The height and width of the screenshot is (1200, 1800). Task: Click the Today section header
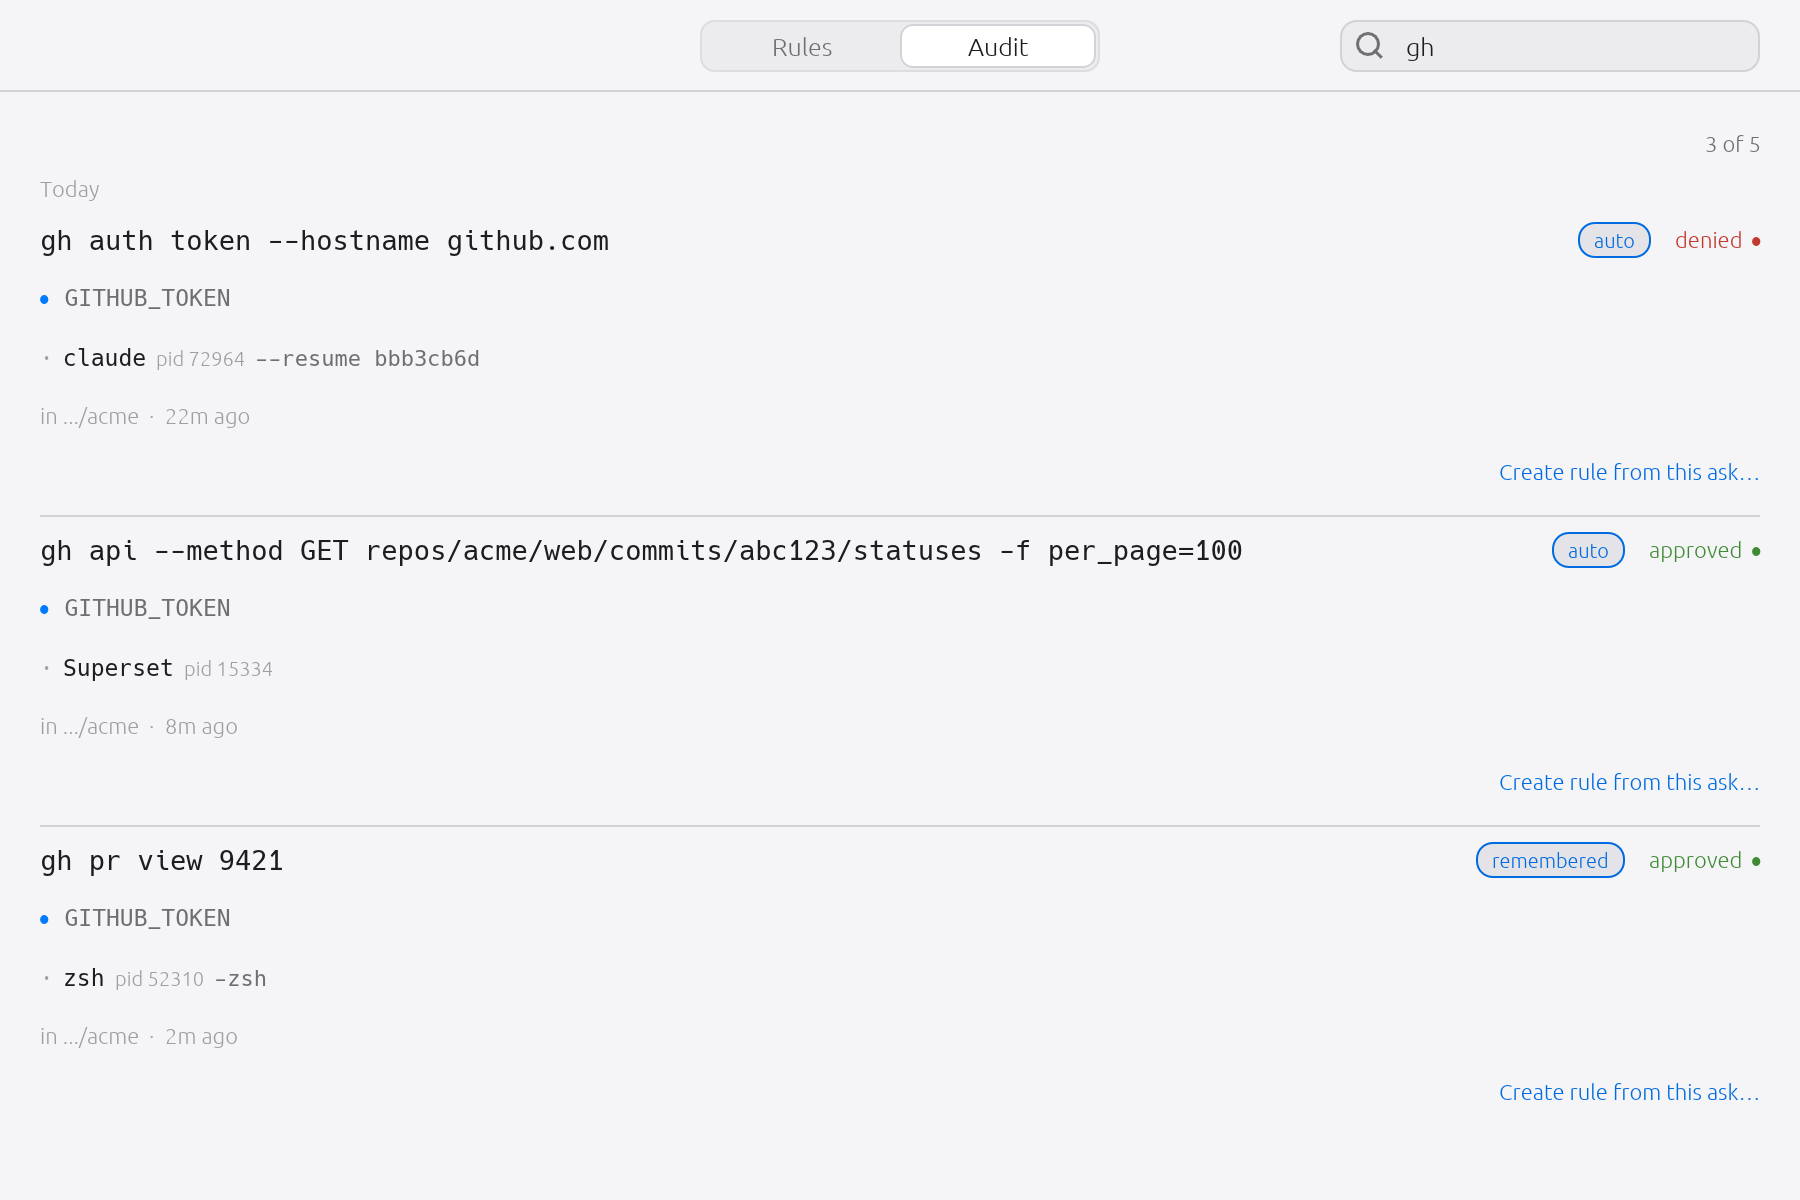[x=70, y=189]
